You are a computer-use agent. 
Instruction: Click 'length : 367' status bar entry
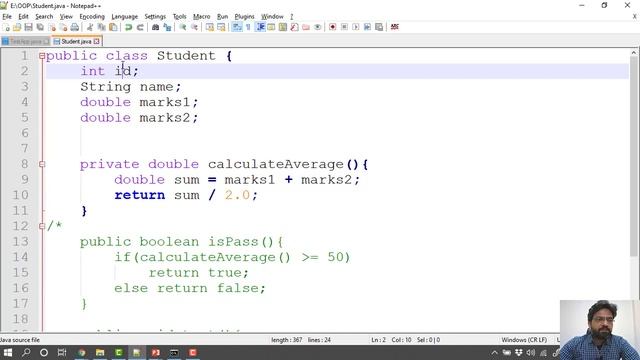pyautogui.click(x=287, y=340)
